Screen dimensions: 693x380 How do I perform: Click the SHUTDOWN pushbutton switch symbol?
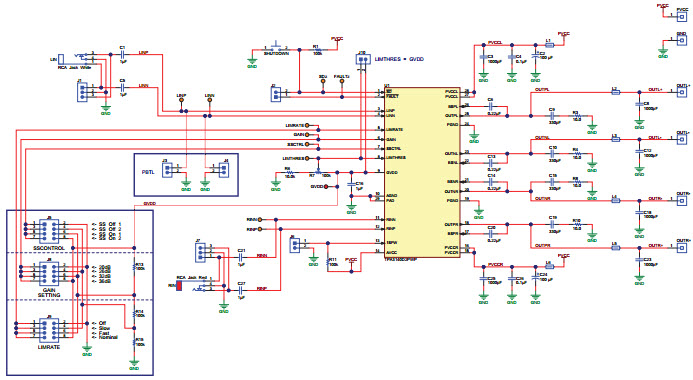pos(276,46)
